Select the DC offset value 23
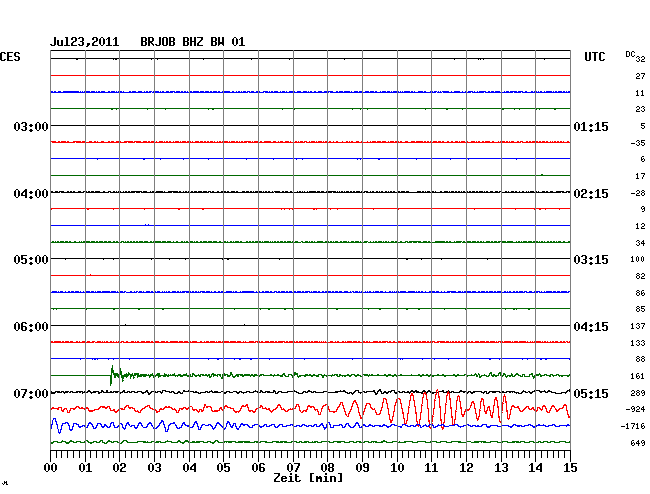 640,109
